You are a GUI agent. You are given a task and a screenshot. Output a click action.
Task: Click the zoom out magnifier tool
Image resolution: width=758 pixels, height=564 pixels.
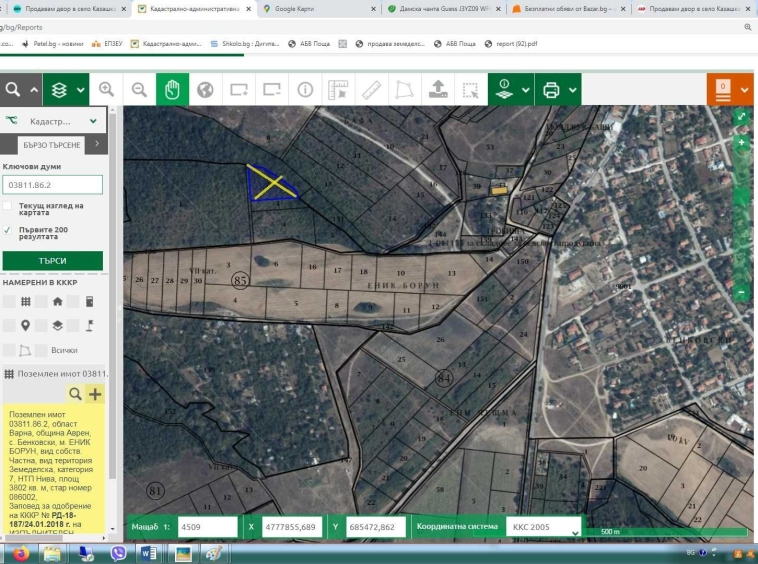139,89
